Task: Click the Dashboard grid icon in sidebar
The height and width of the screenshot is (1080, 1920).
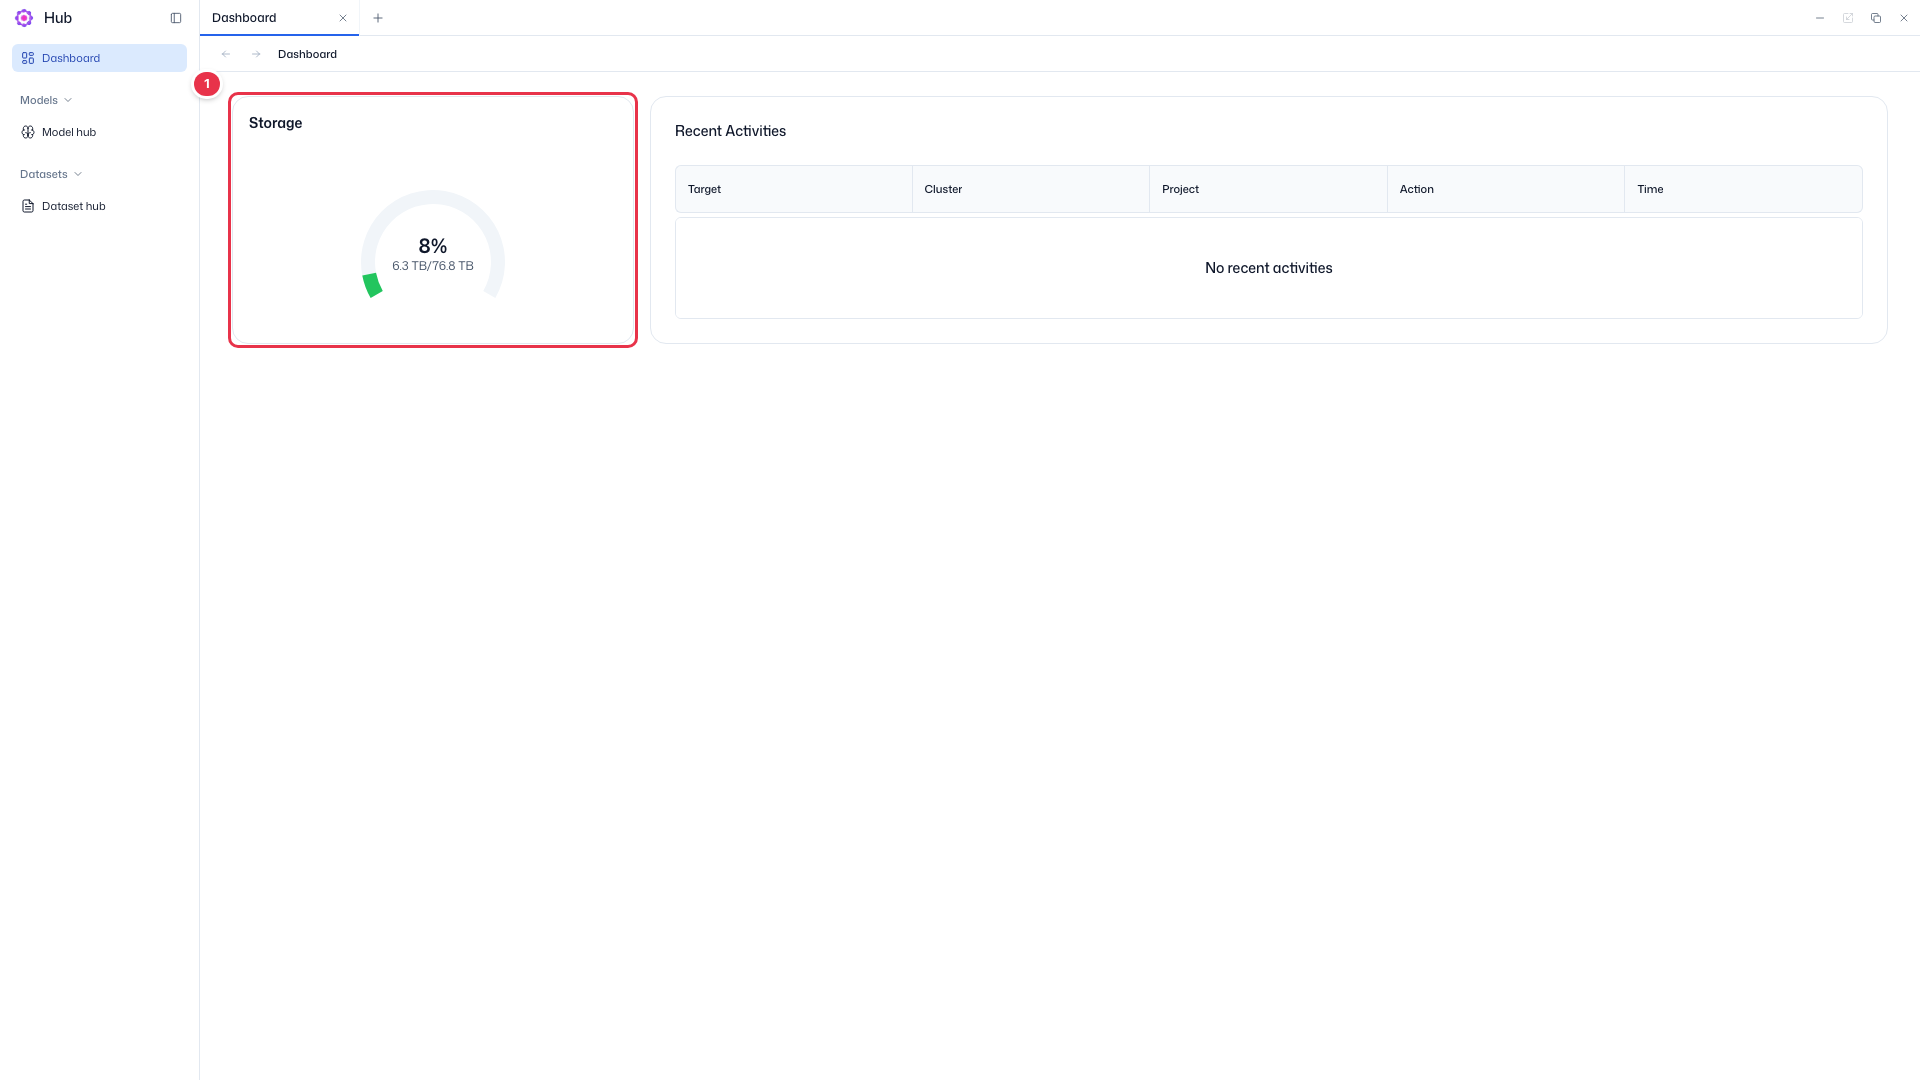Action: 28,58
